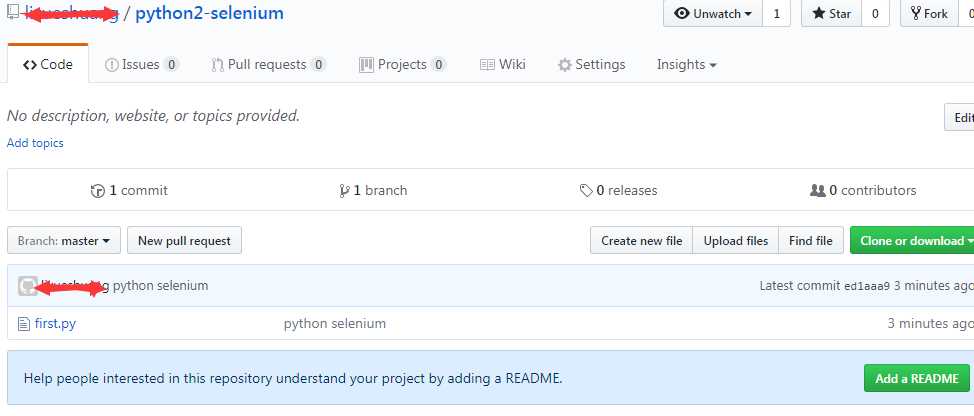974x416 pixels.
Task: Click "No description, website, or topics provided." text
Action: pos(153,116)
